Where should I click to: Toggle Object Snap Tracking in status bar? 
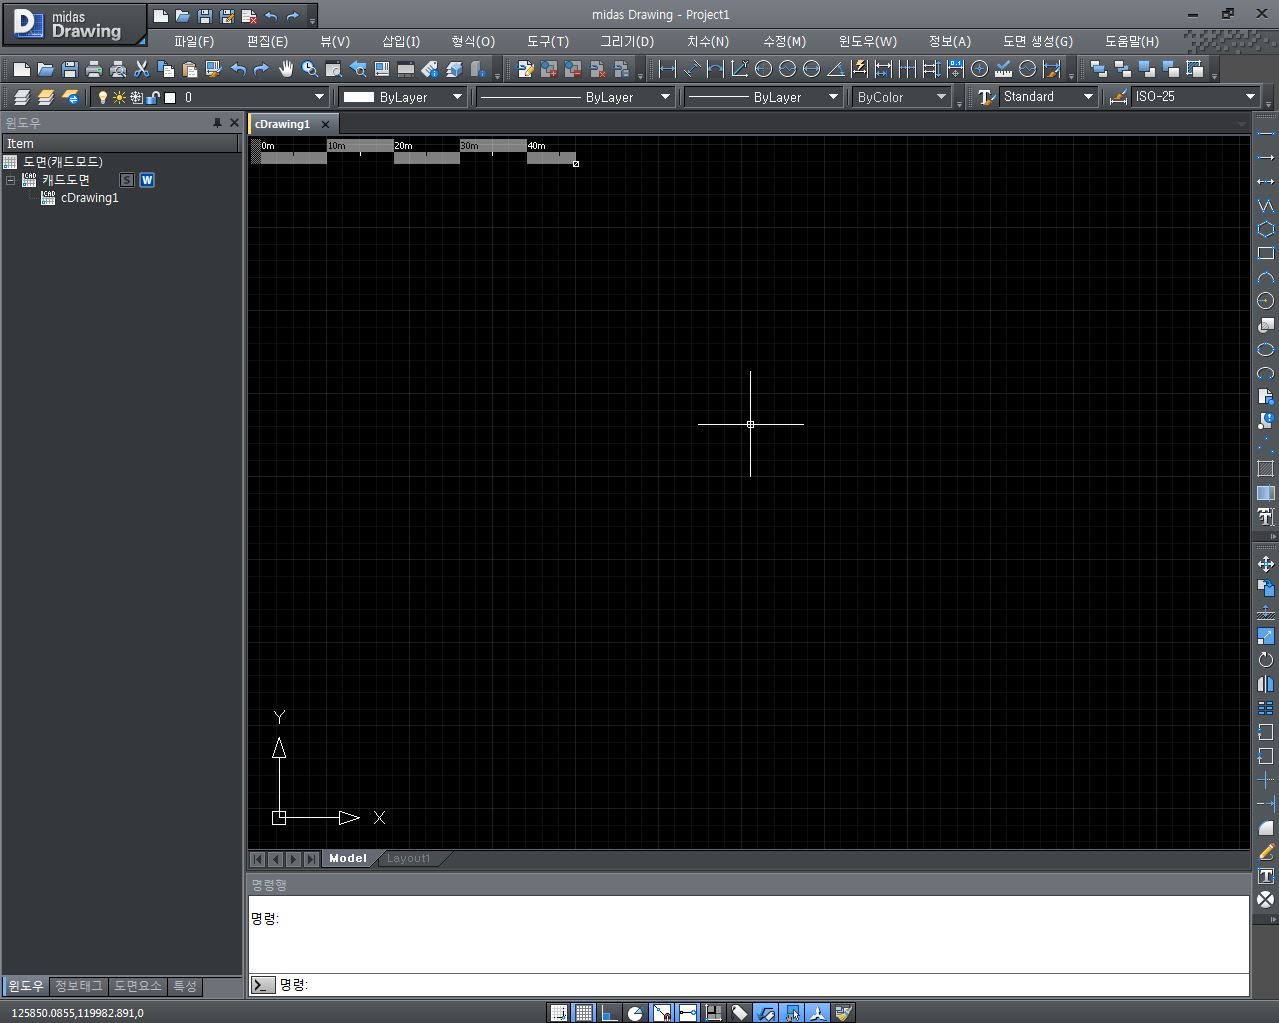[x=687, y=1013]
